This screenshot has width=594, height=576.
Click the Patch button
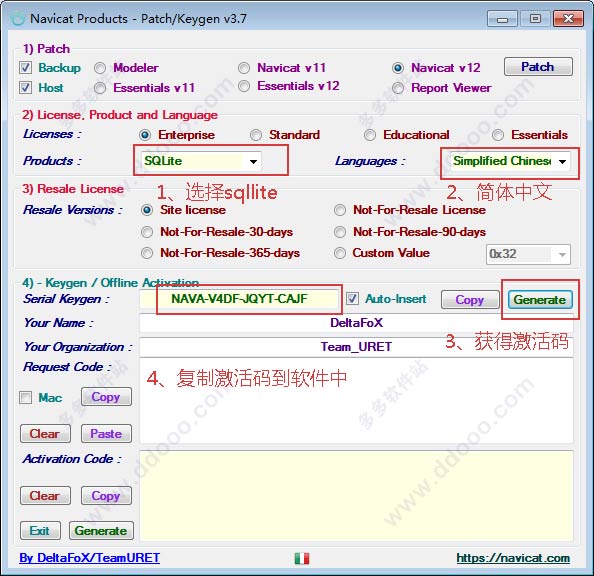(538, 67)
